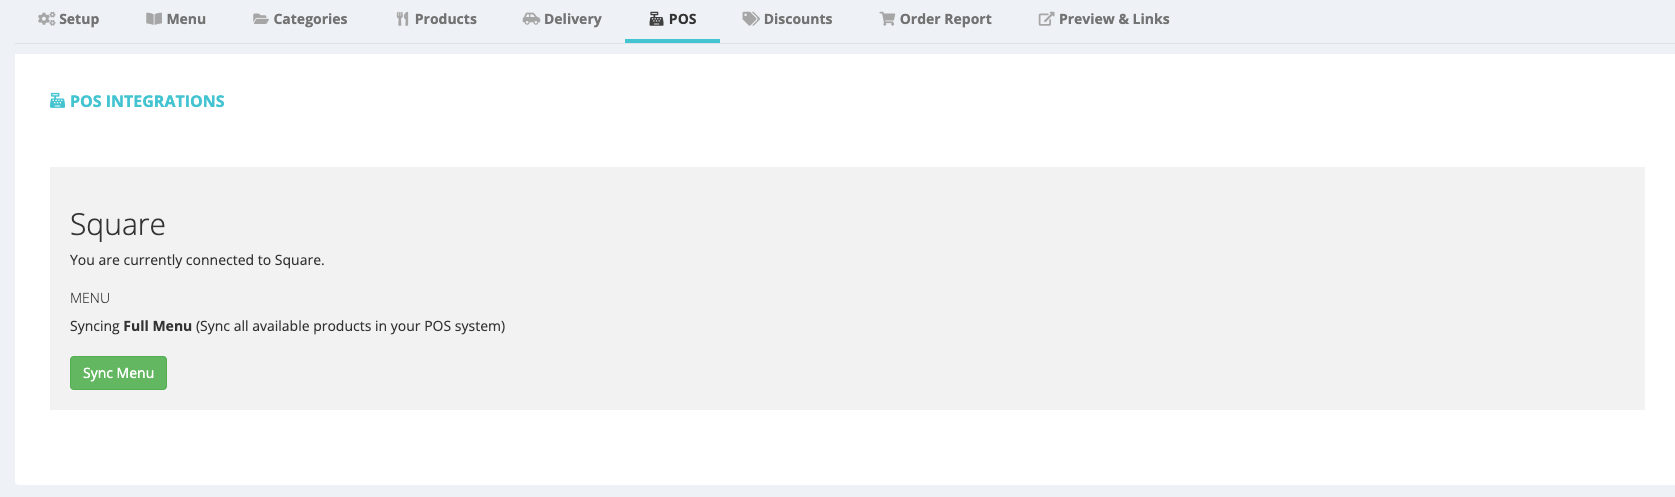Select the POS tab label
The height and width of the screenshot is (497, 1675).
683,19
